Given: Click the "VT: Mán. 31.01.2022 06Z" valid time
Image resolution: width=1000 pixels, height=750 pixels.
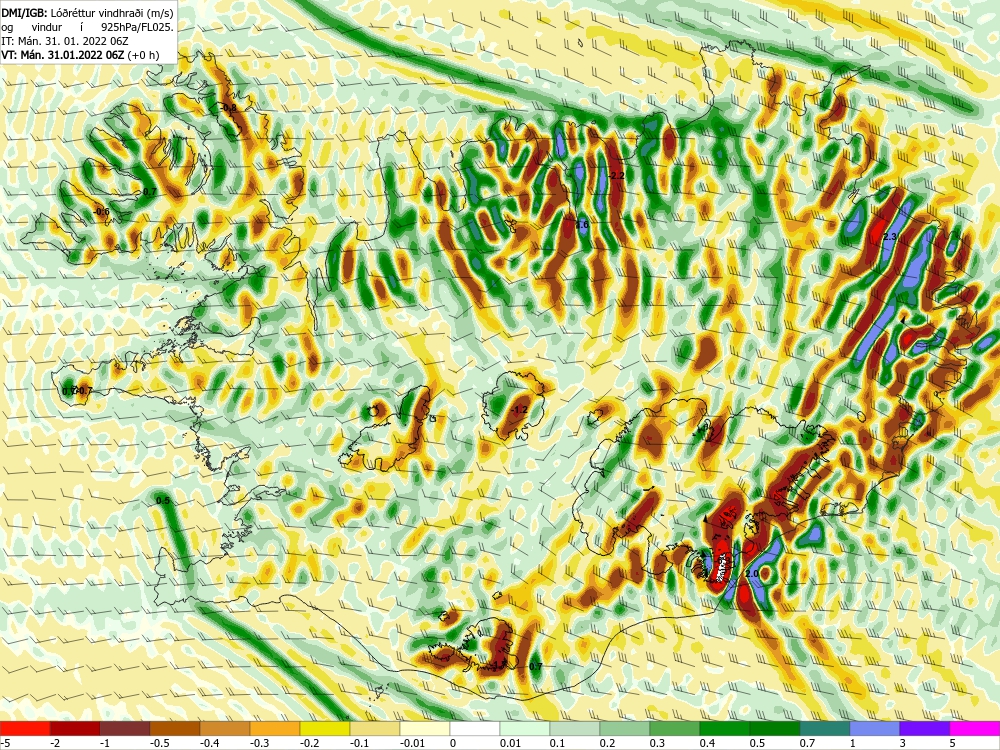Looking at the screenshot, I should (63, 55).
